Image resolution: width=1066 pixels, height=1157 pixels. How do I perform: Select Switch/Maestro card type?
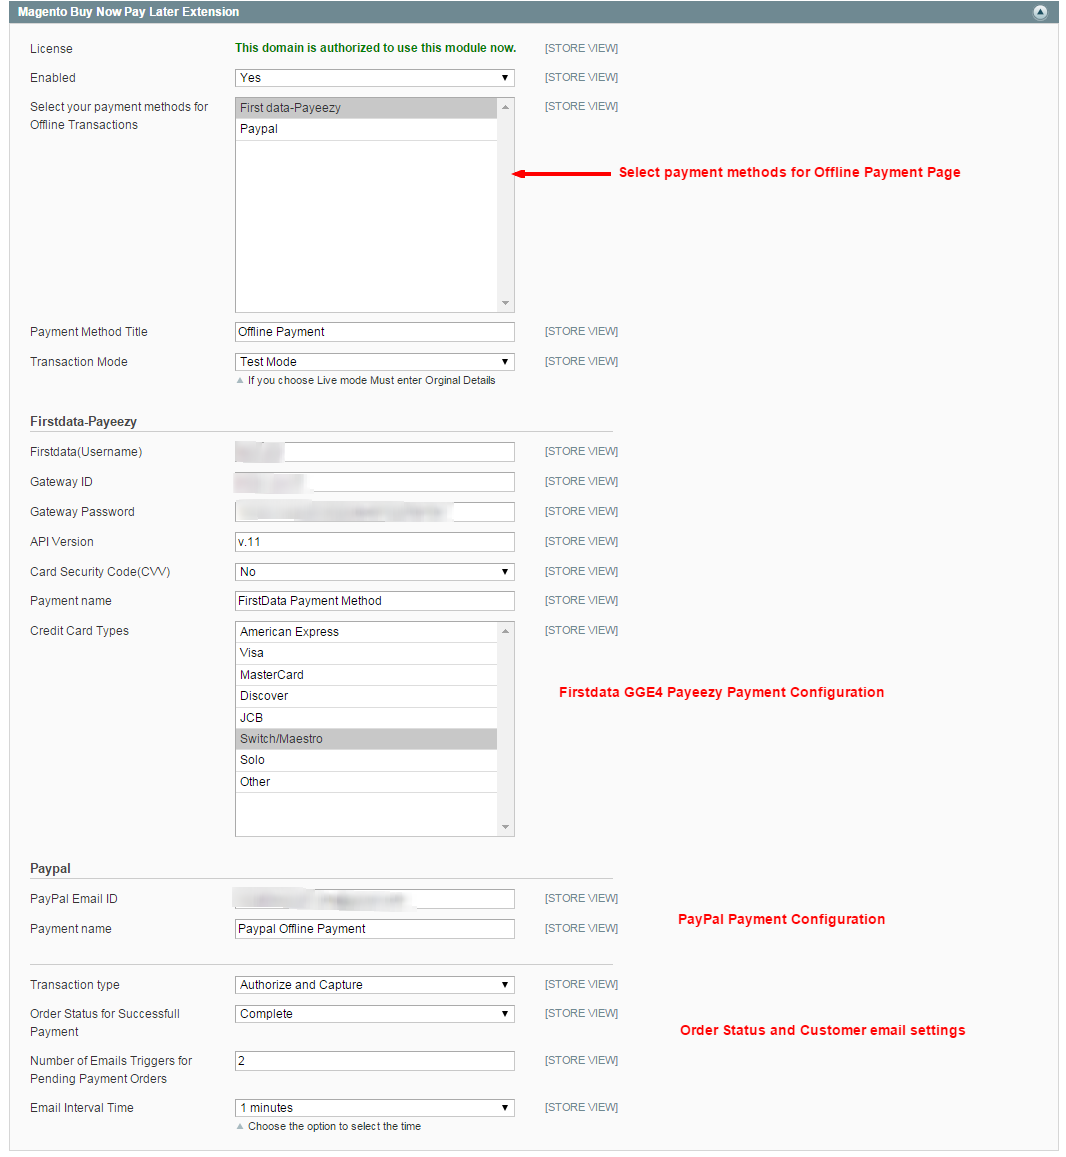tap(366, 739)
